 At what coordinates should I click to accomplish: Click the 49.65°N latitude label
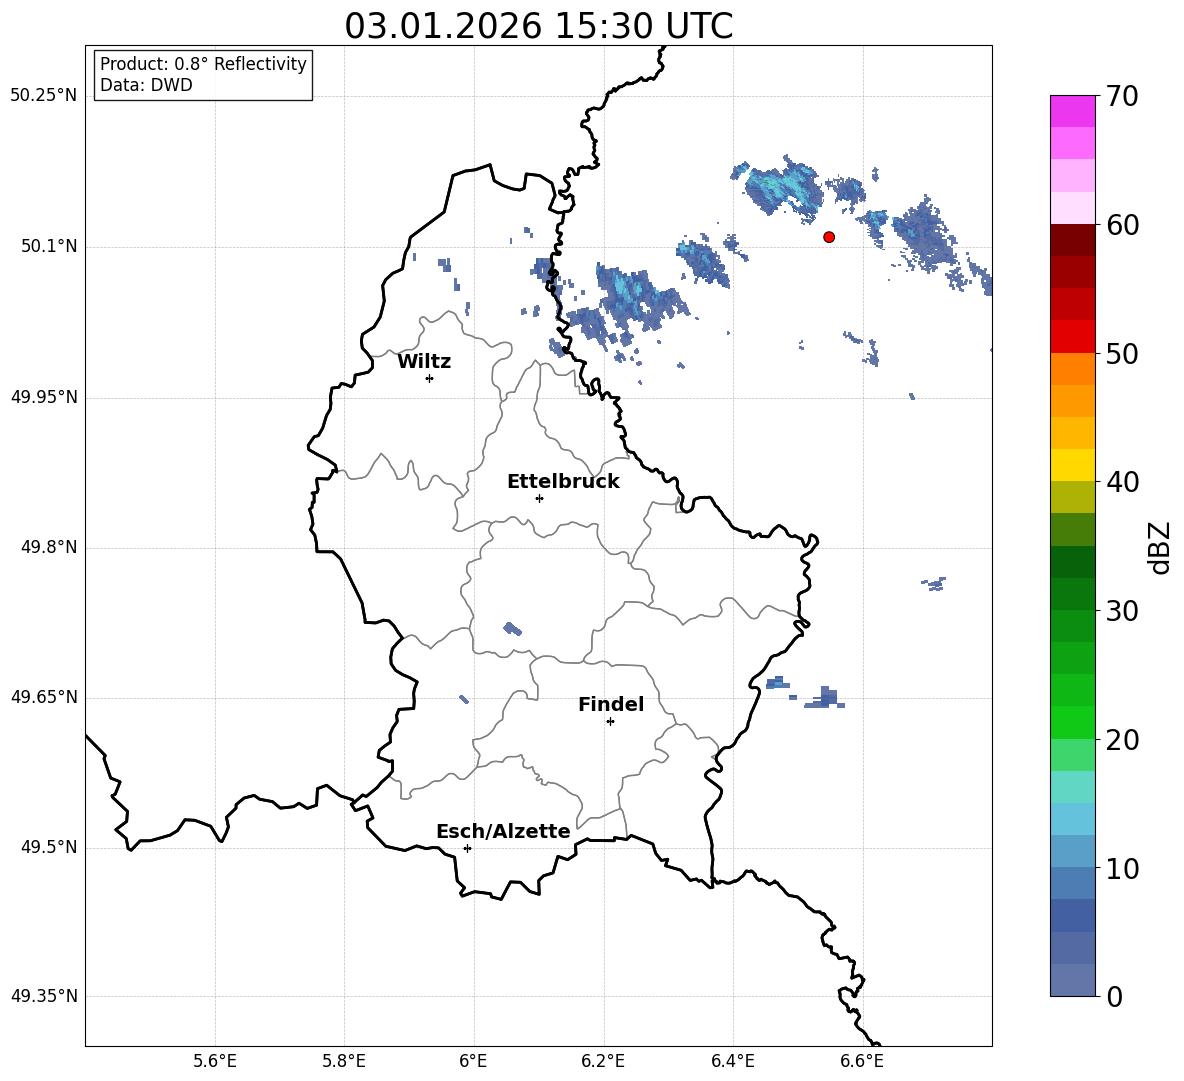tap(44, 696)
